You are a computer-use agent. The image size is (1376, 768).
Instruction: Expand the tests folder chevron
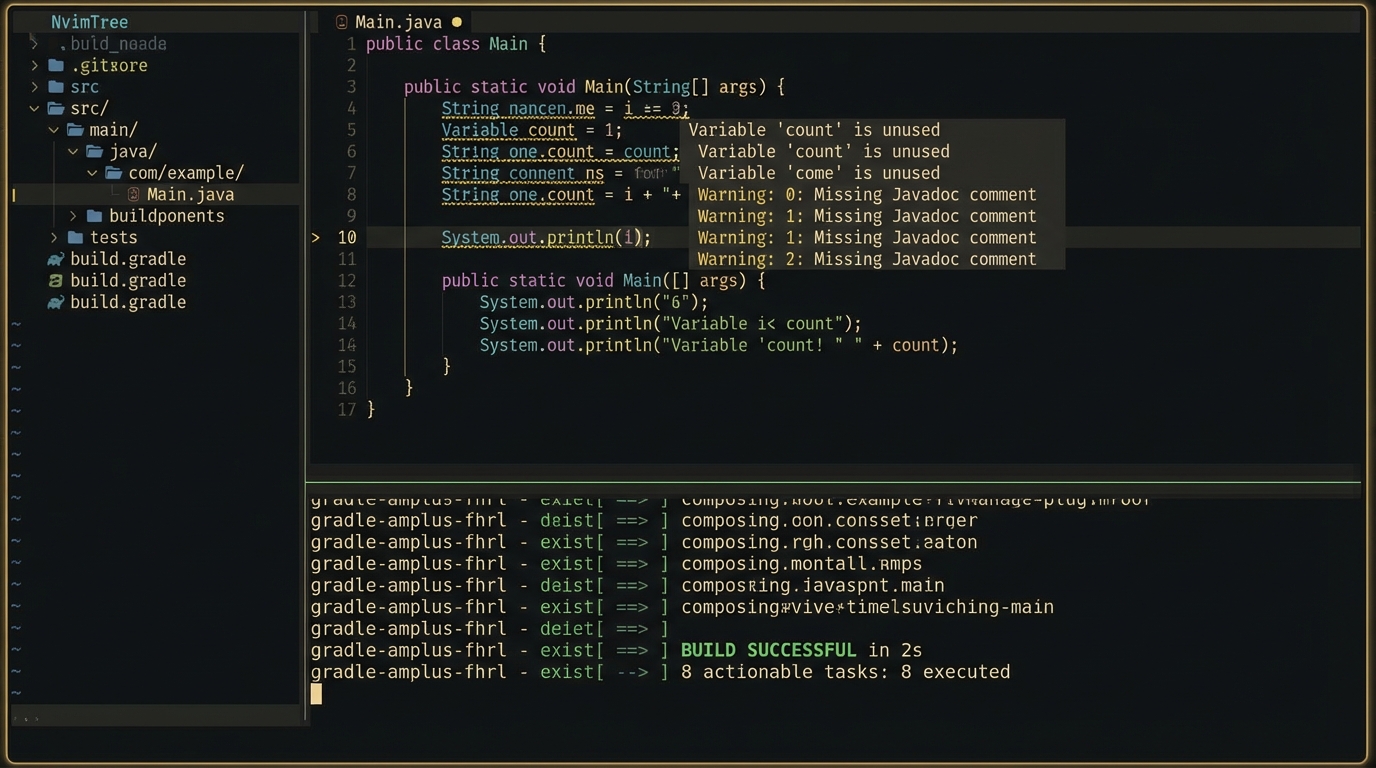coord(54,237)
